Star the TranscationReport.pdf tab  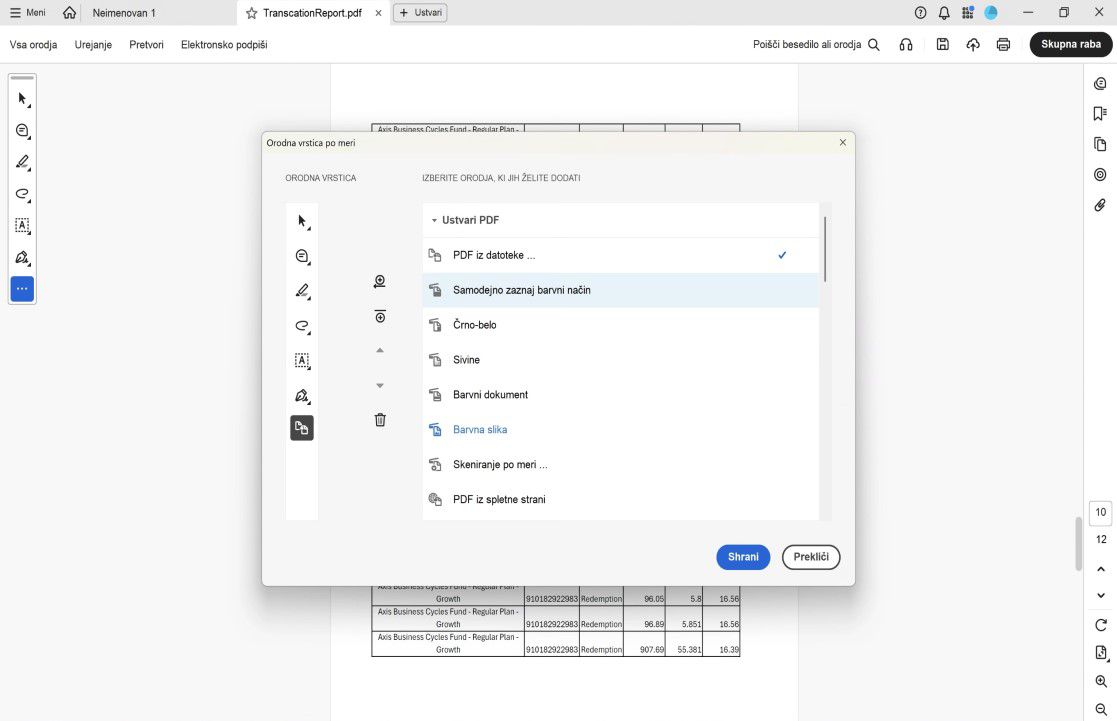coord(251,13)
